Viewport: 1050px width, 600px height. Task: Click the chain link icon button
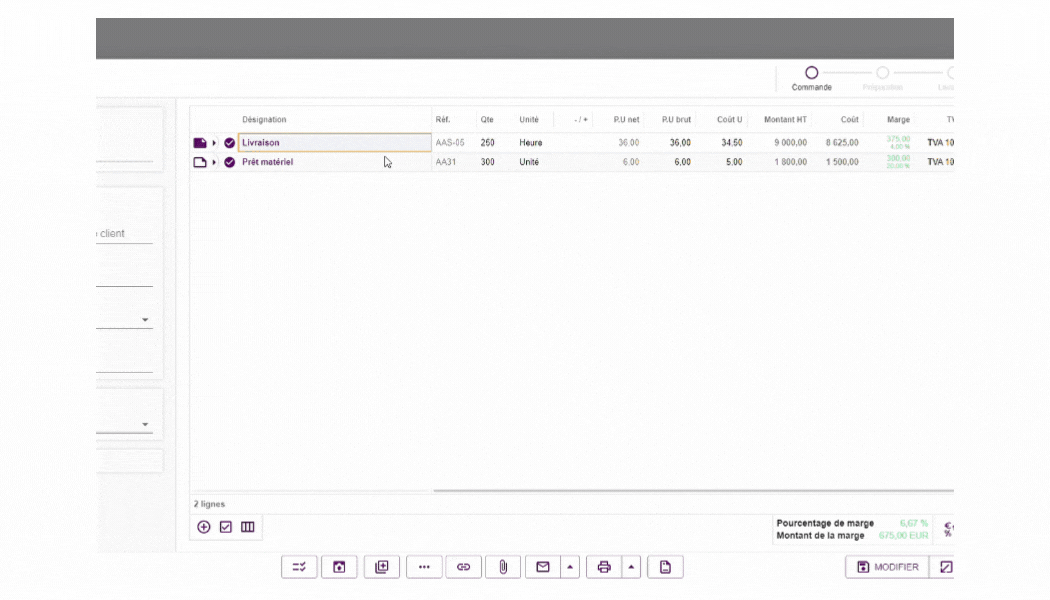coord(463,567)
